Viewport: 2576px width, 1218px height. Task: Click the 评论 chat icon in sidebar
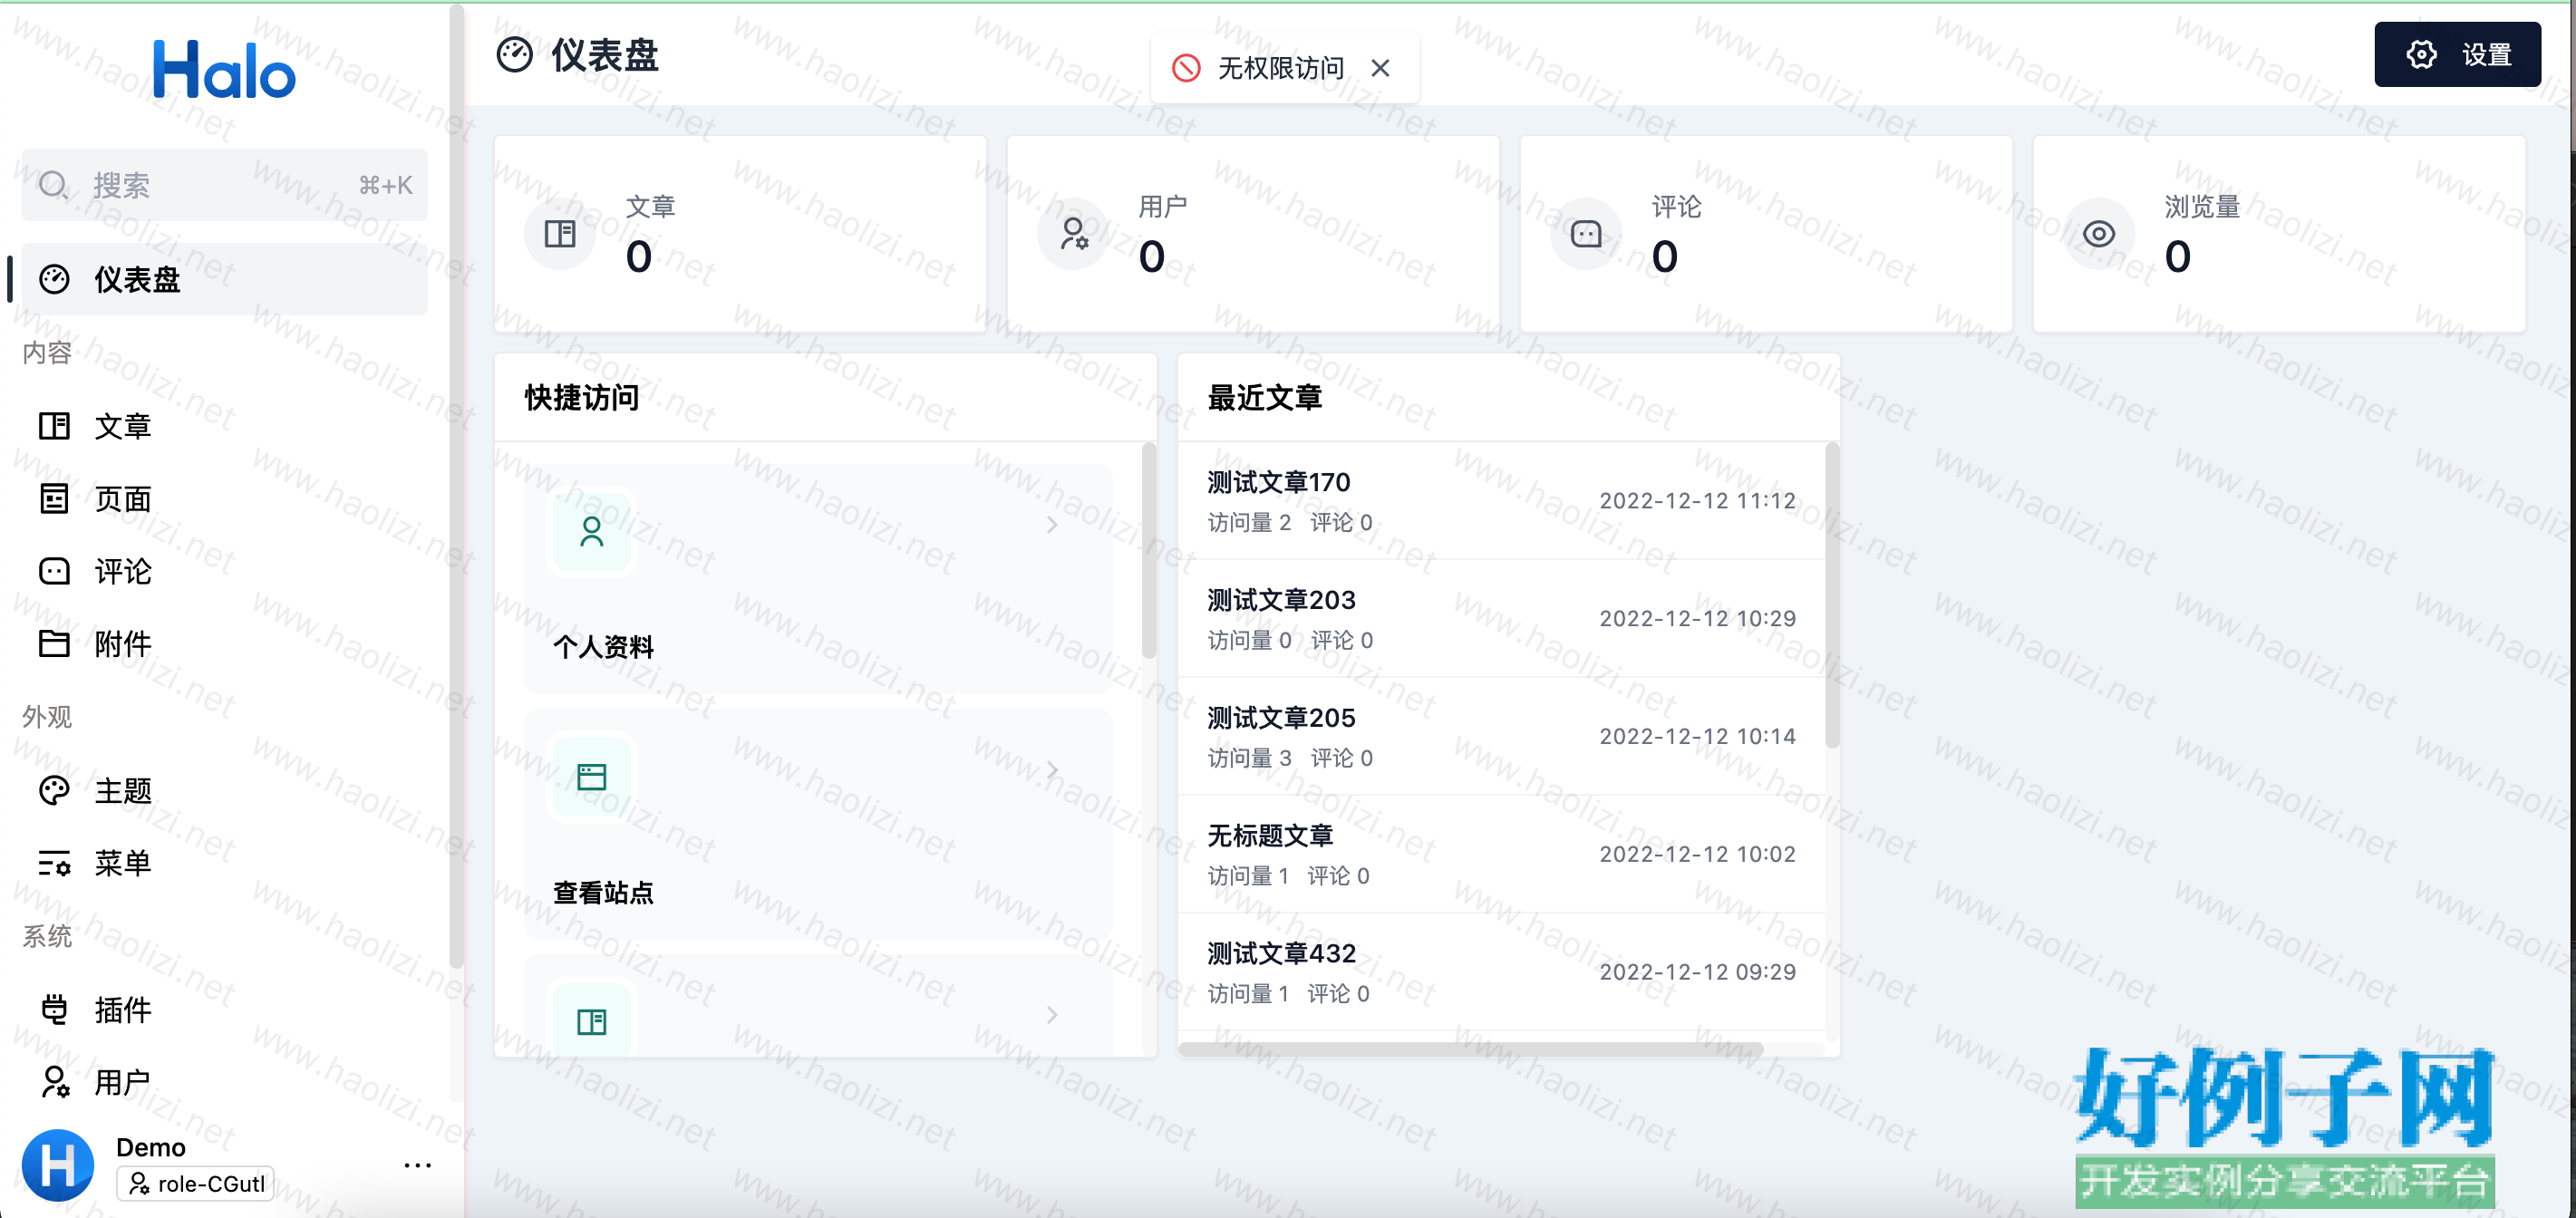click(x=54, y=571)
